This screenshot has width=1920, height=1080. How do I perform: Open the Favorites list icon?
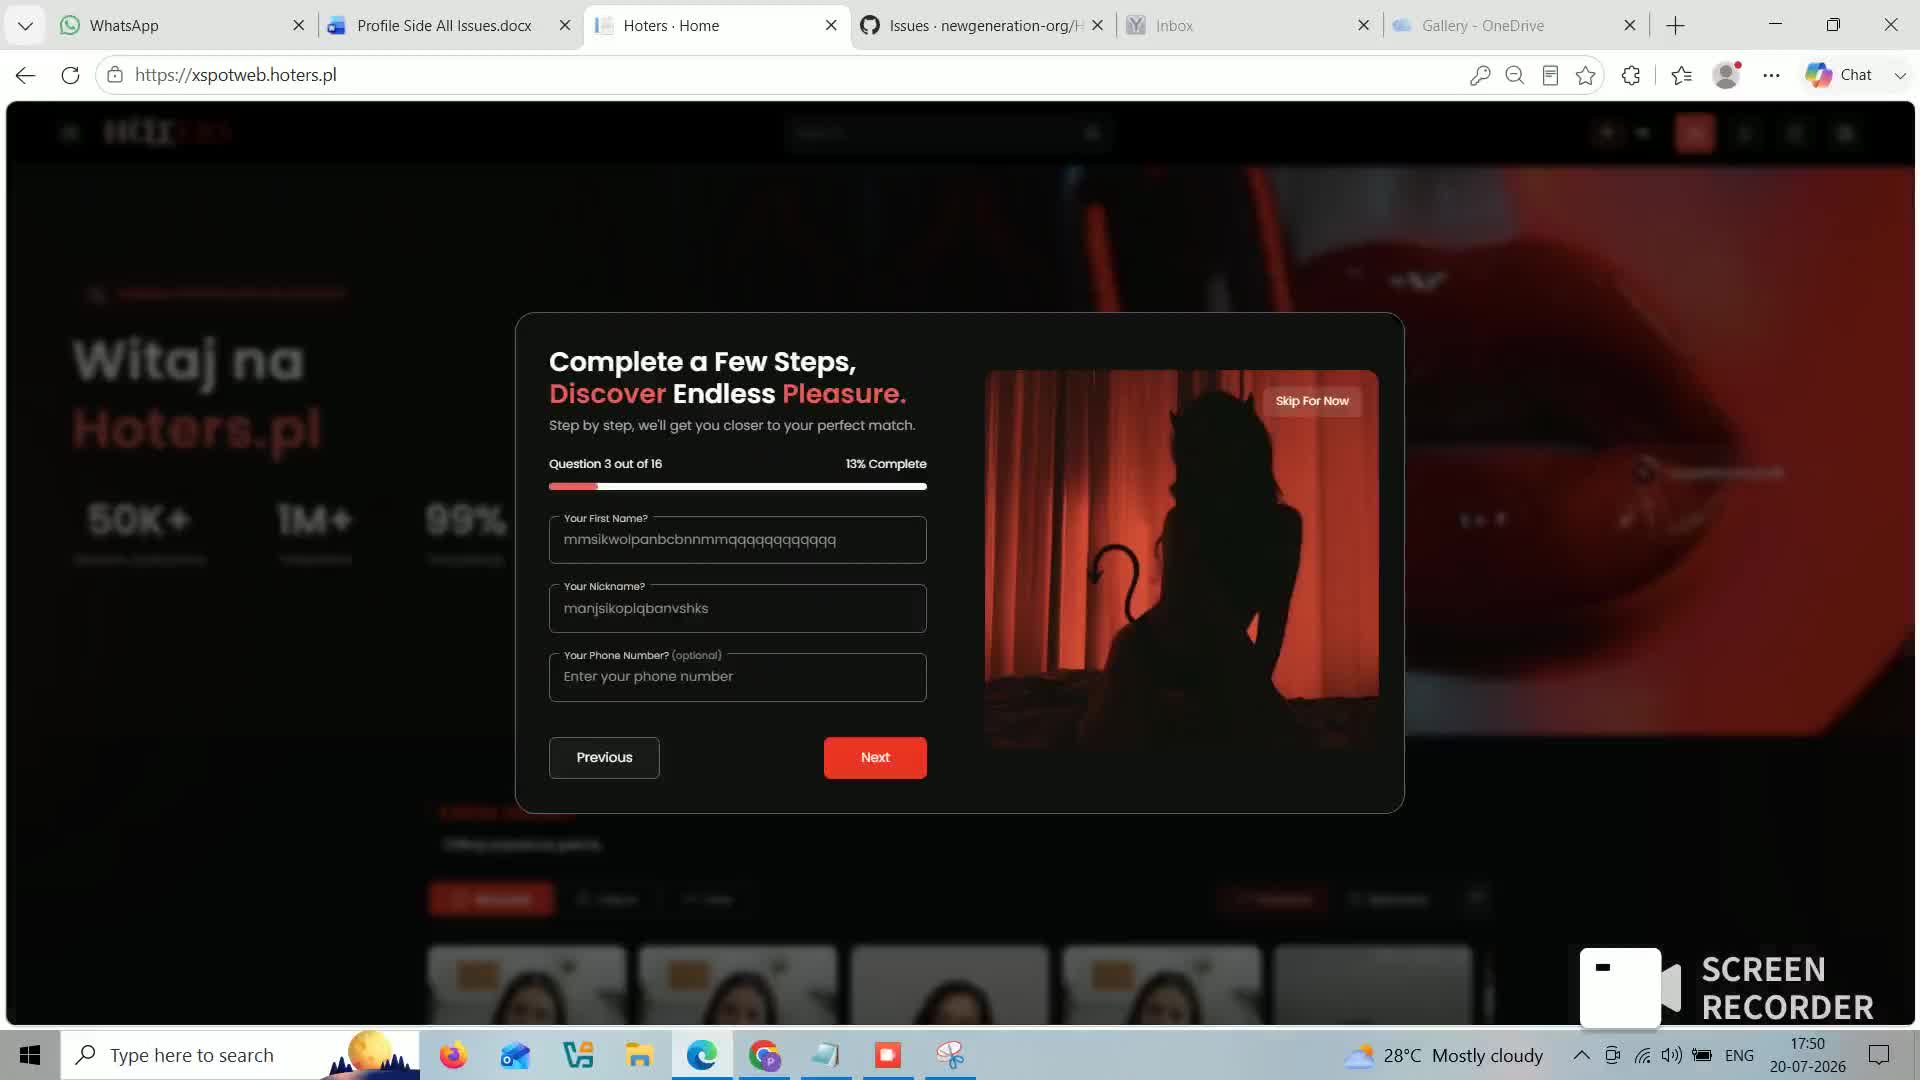click(x=1682, y=75)
